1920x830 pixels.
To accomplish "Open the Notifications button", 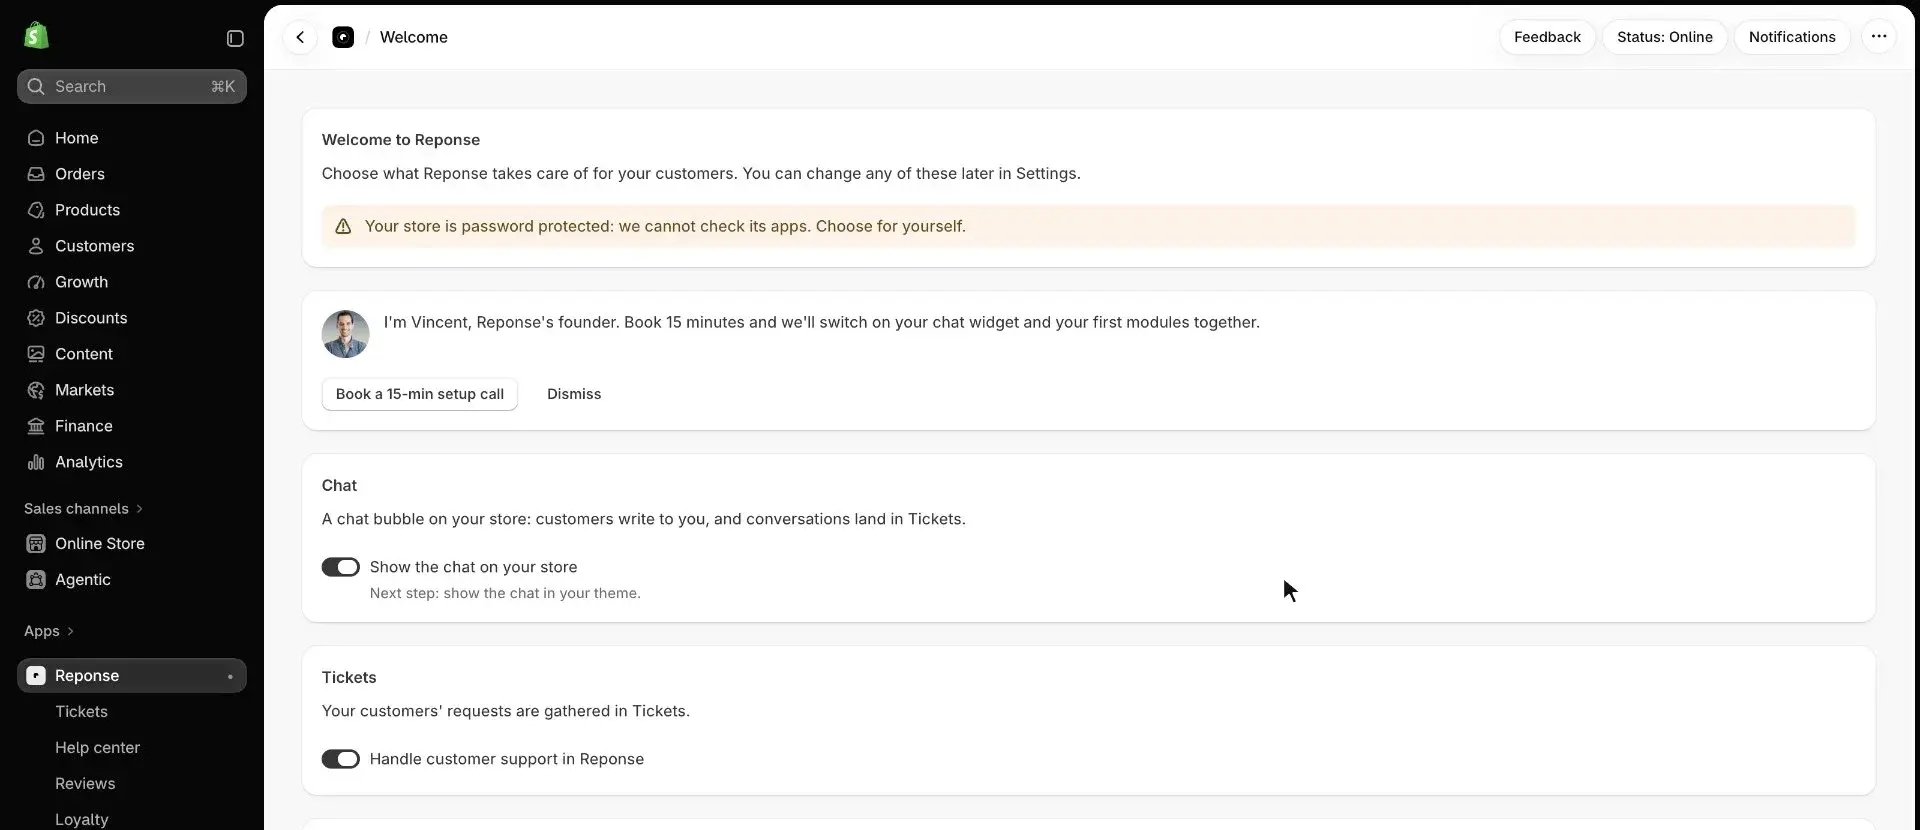I will (x=1792, y=37).
